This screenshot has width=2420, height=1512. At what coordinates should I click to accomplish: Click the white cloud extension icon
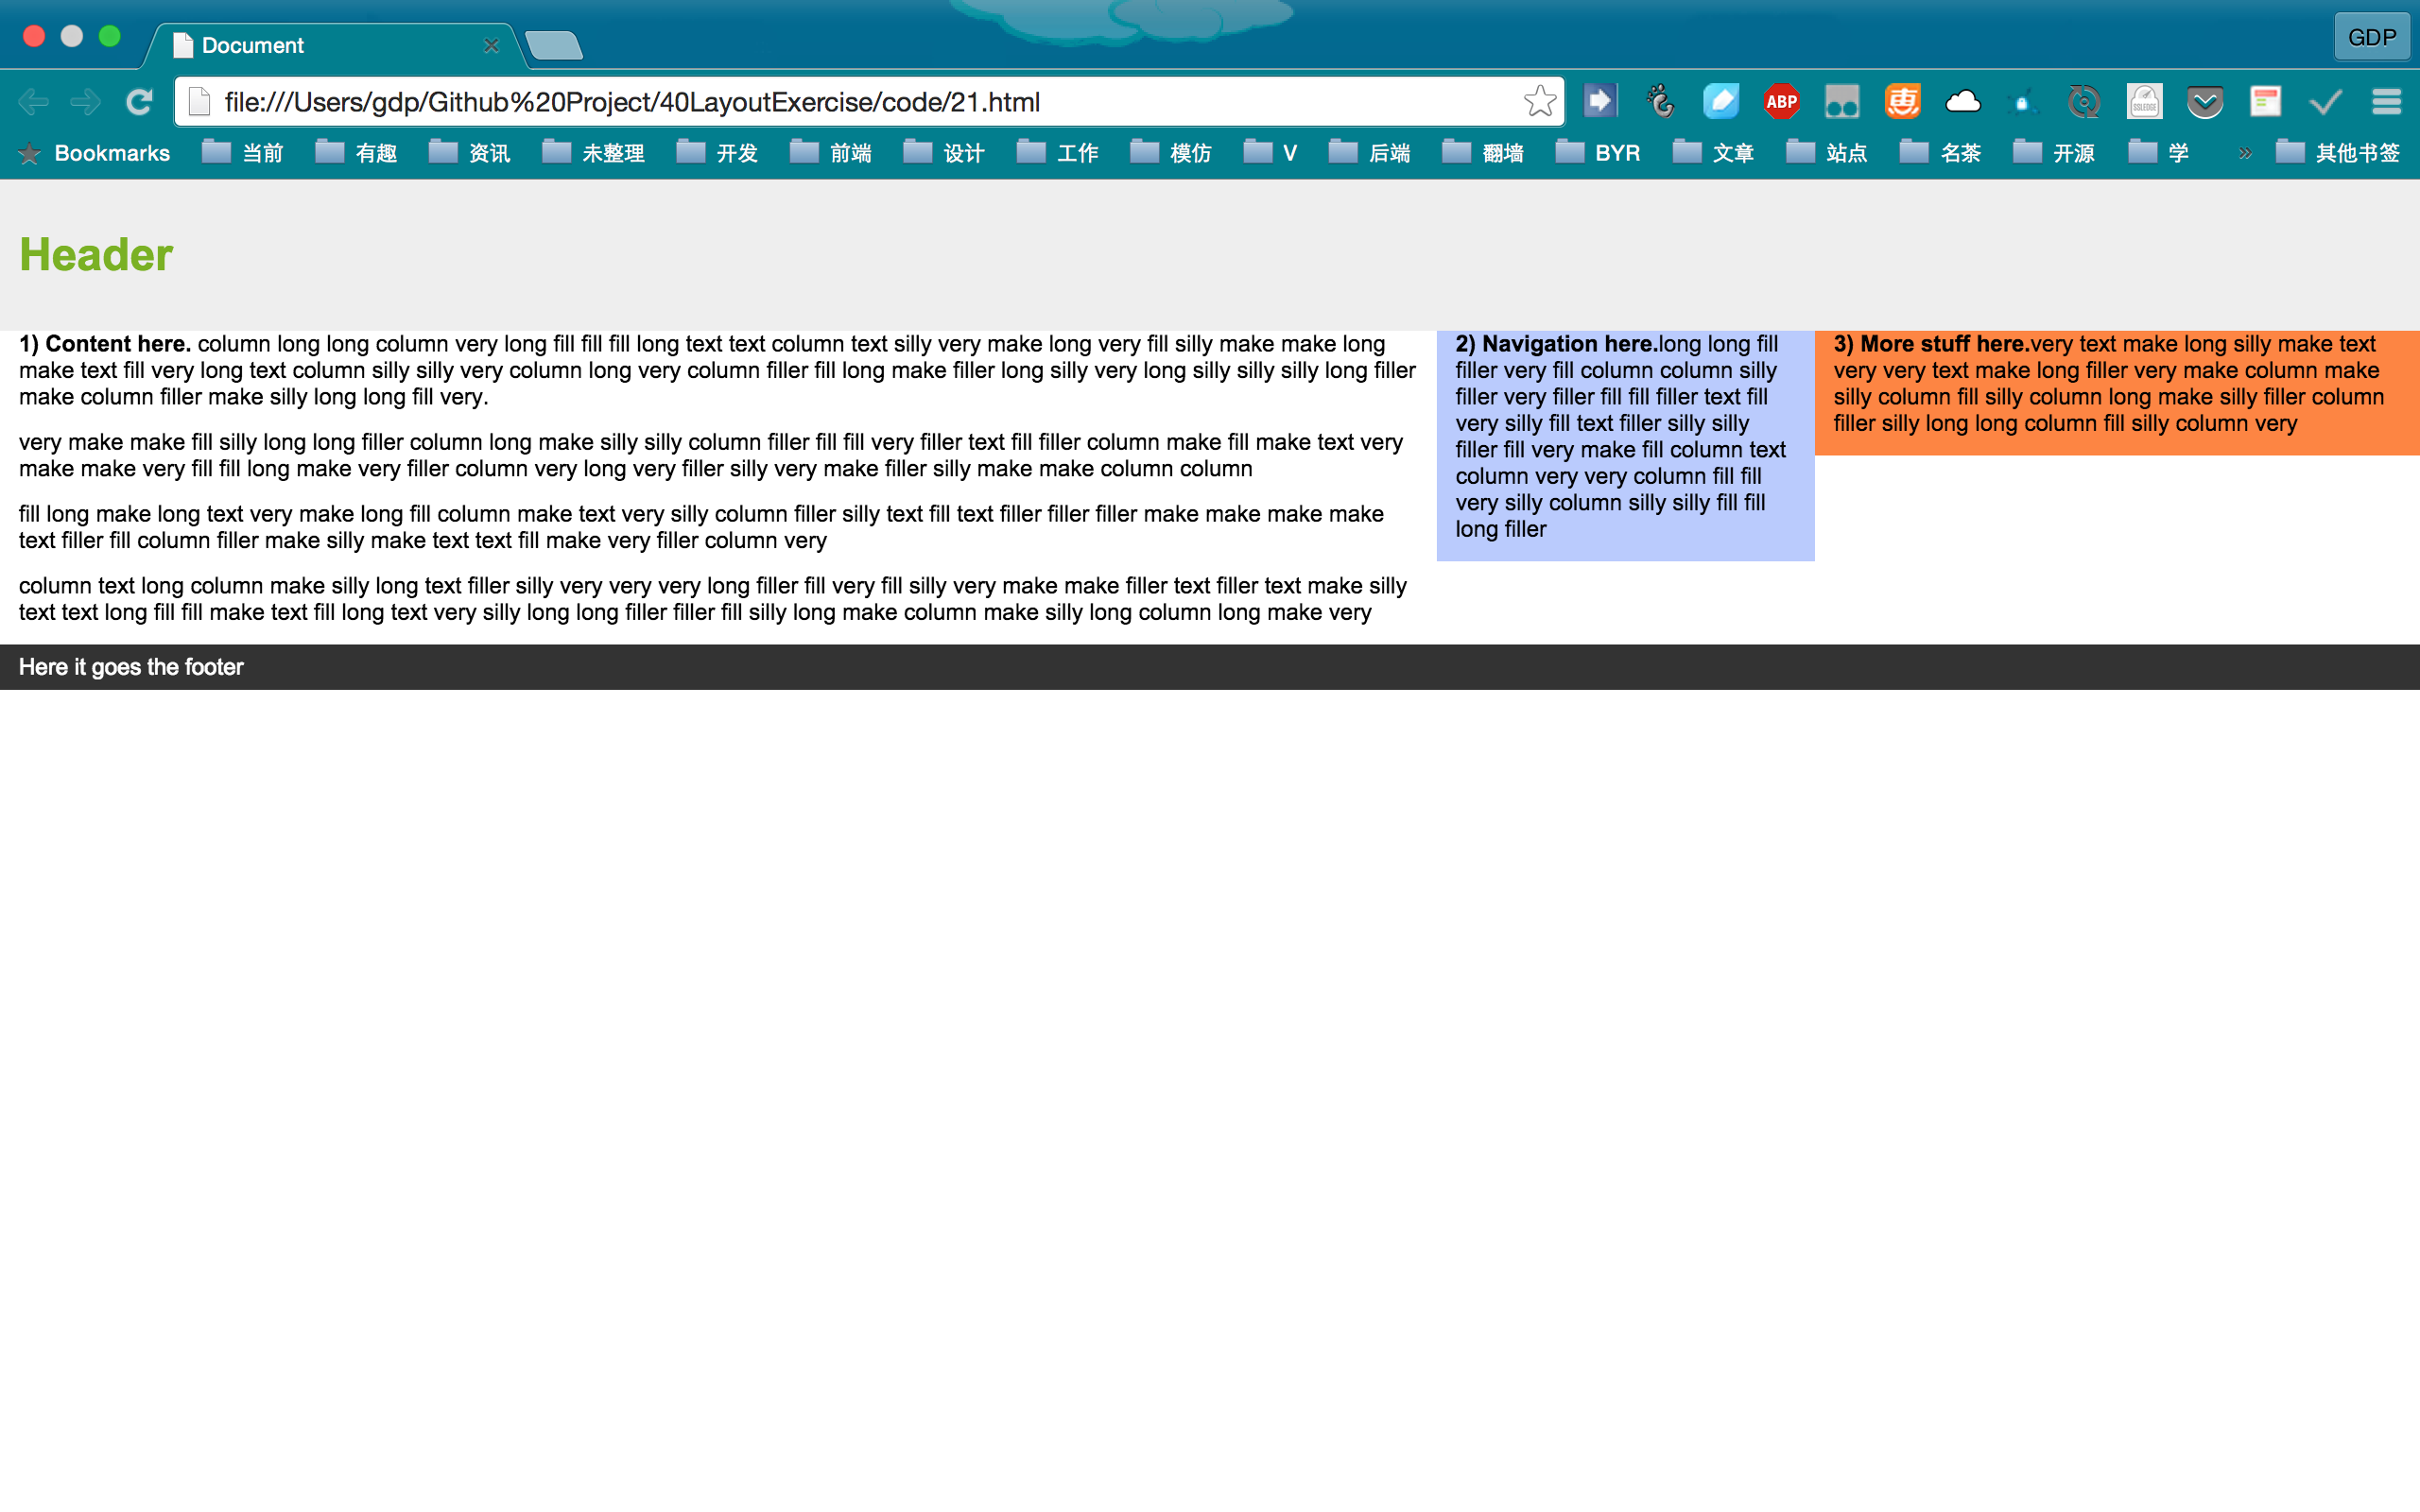(x=1962, y=101)
